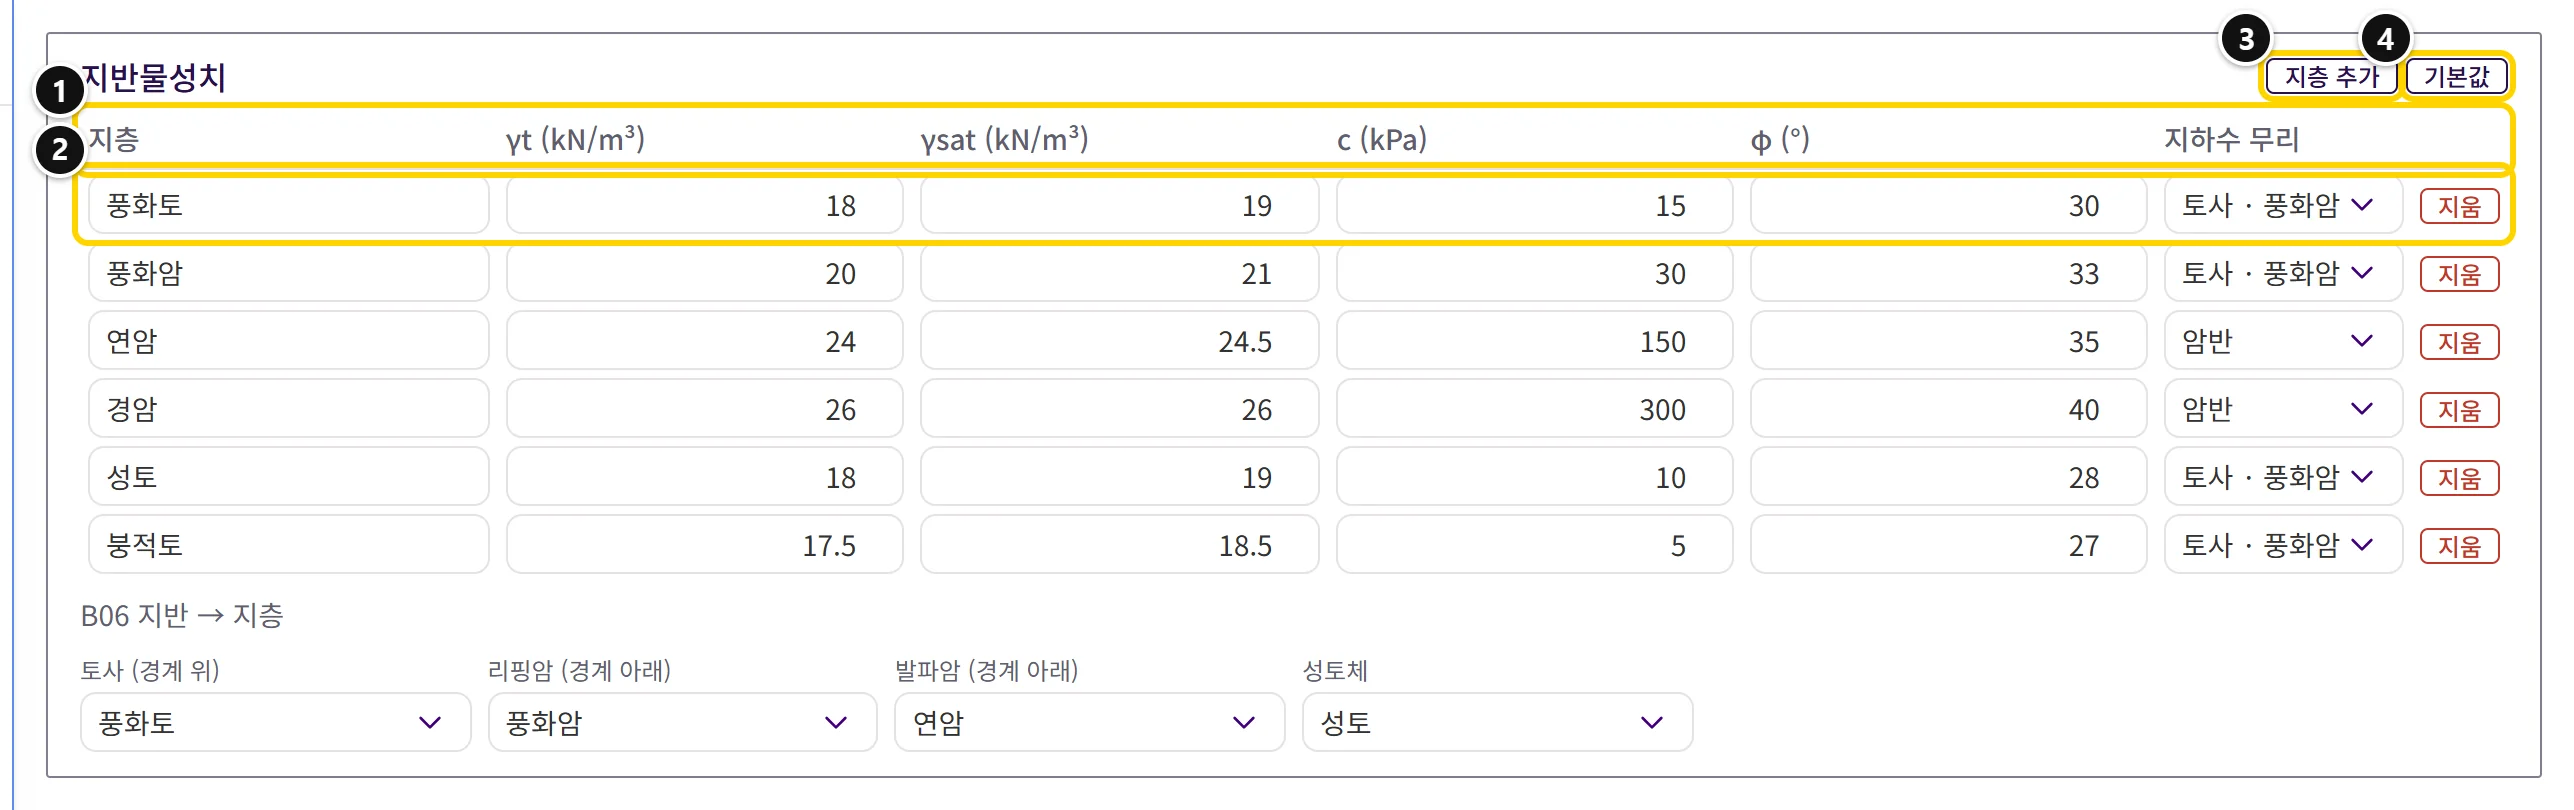Viewport: 2574px width, 810px height.
Task: Remove the 경암 layer row
Action: click(x=2459, y=410)
